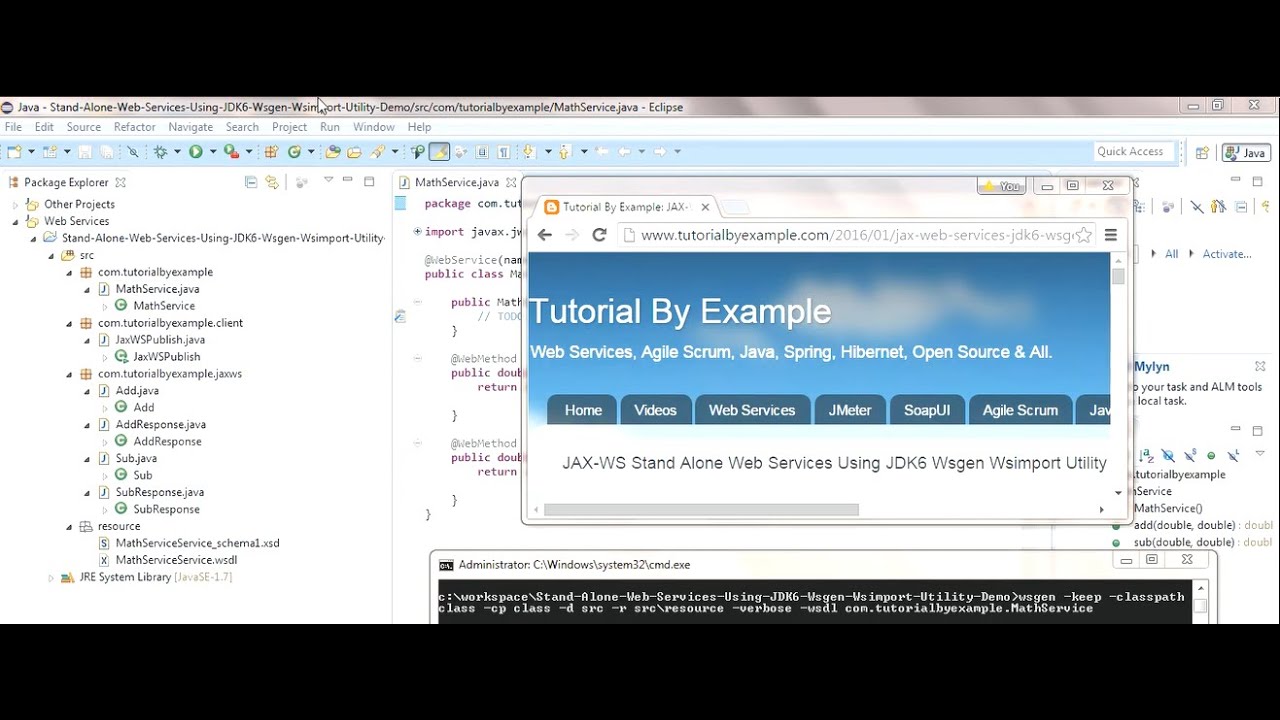Open the Window menu
1280x720 pixels.
pos(374,127)
